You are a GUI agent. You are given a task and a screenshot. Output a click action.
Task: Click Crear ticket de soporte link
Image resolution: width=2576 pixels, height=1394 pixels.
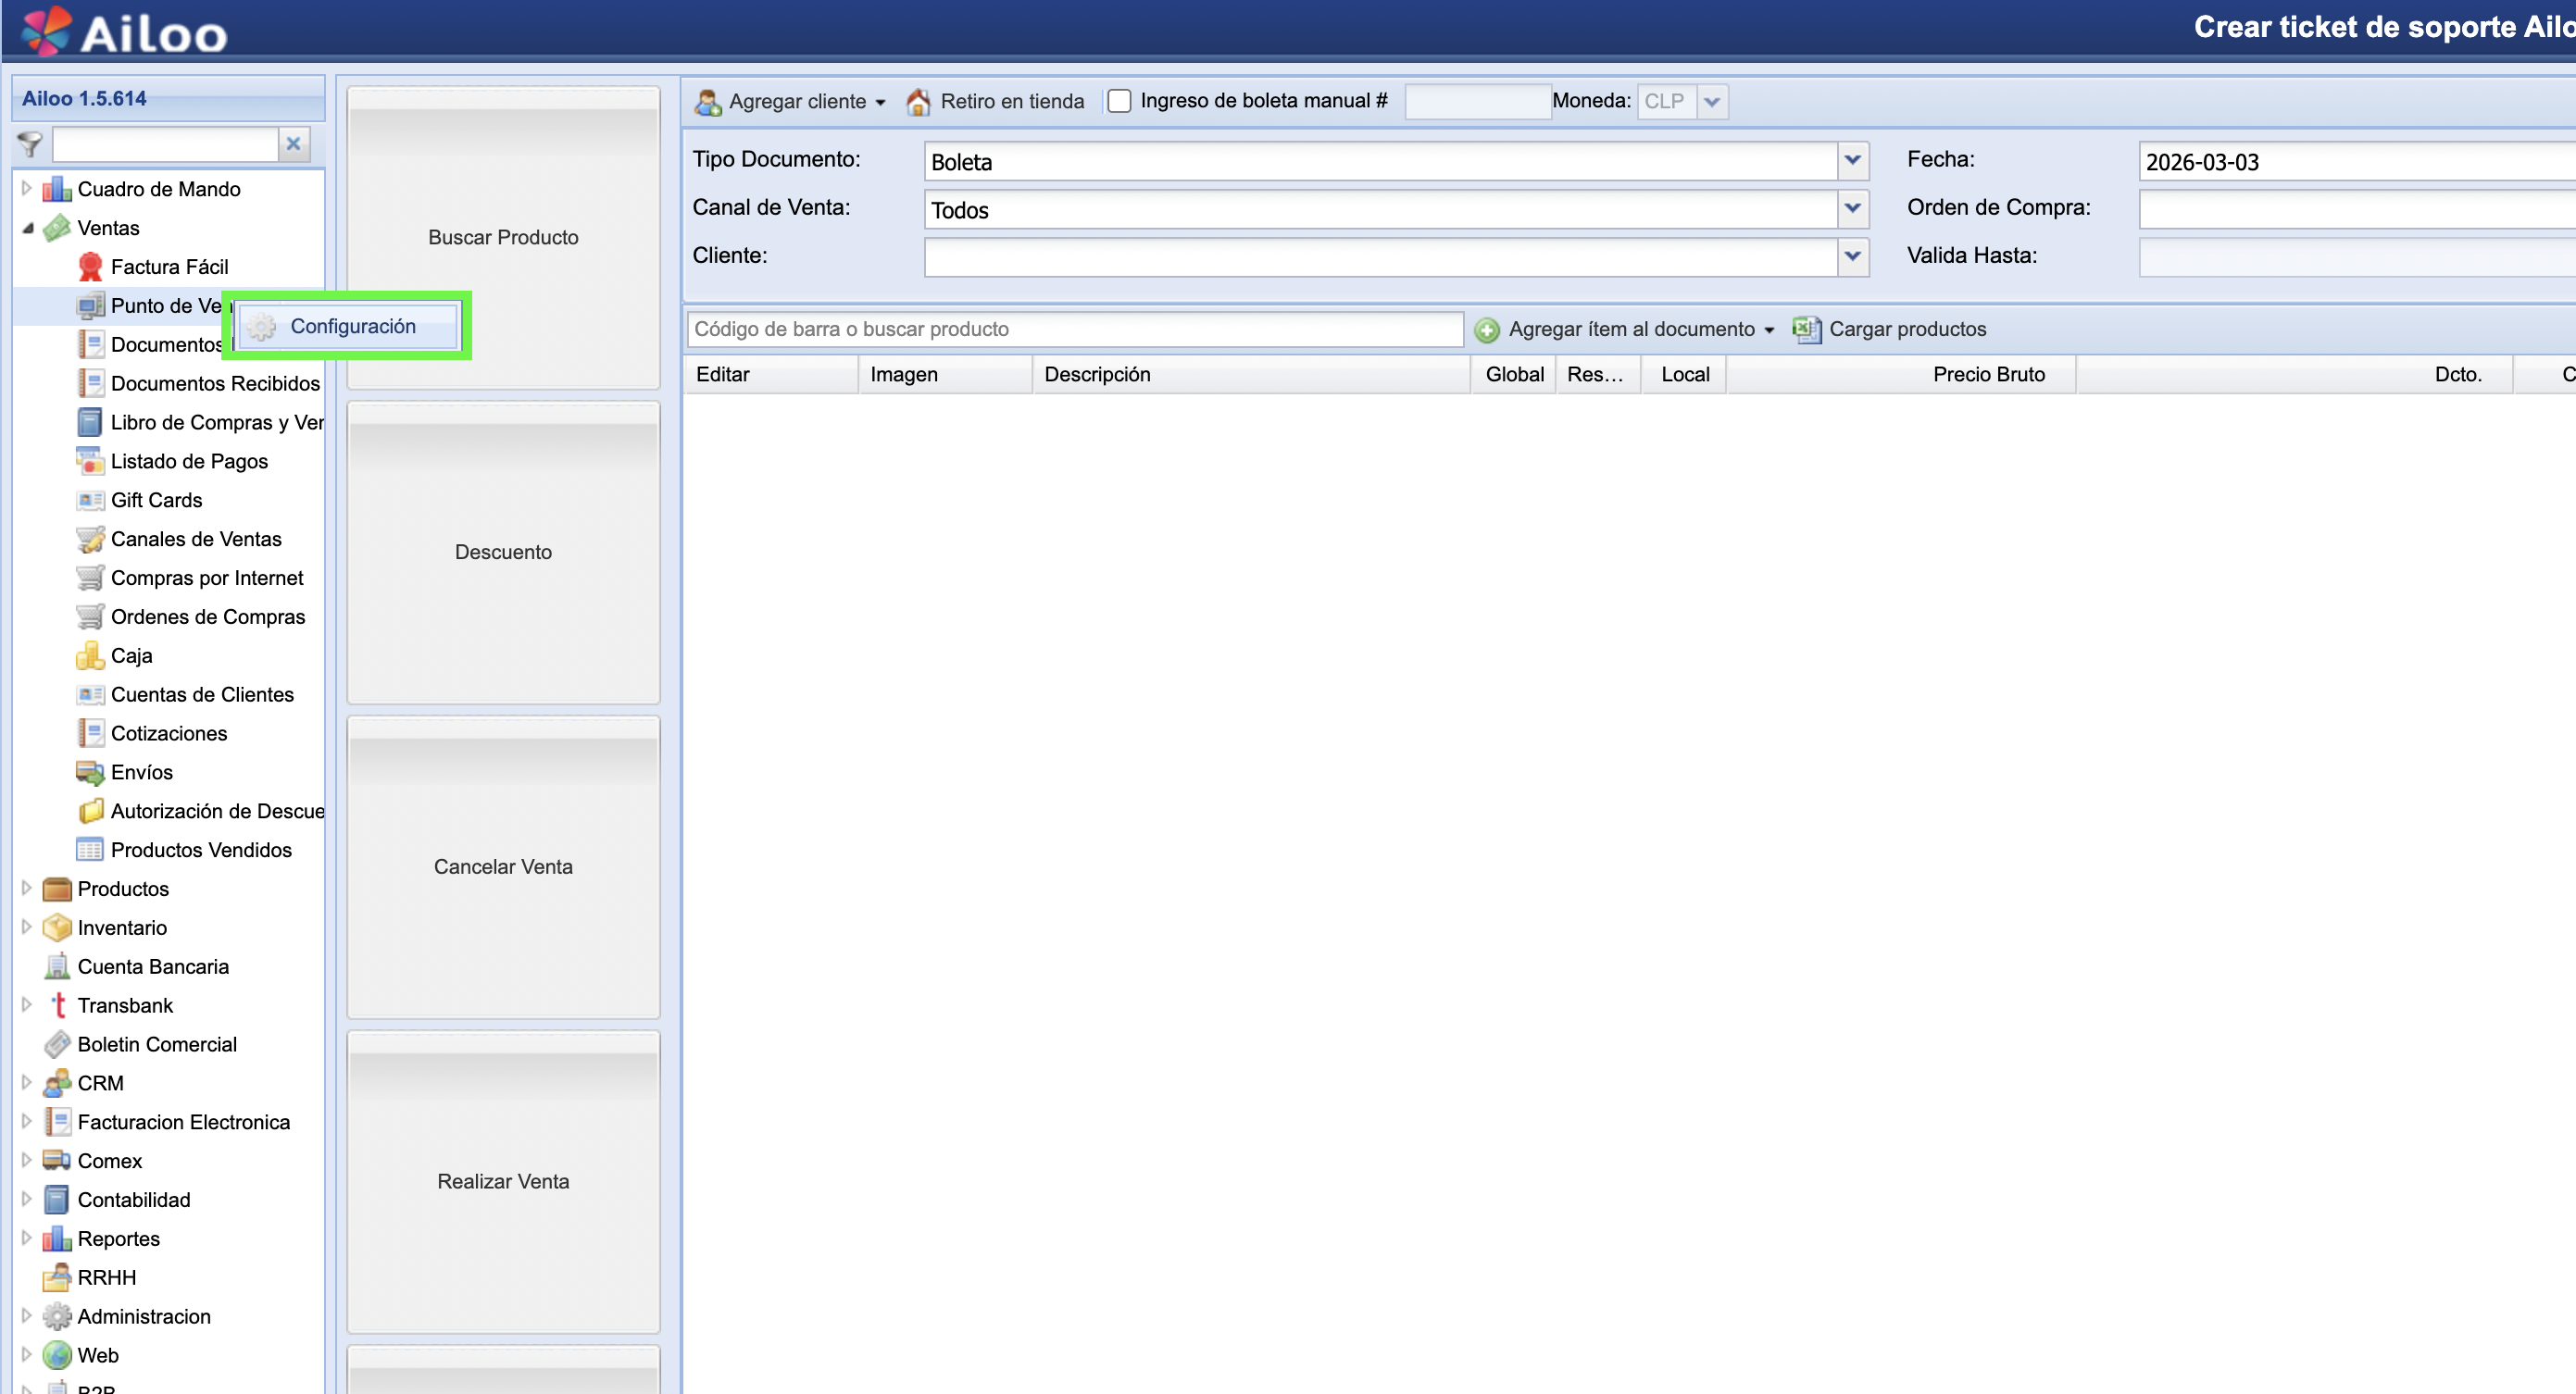point(2380,27)
